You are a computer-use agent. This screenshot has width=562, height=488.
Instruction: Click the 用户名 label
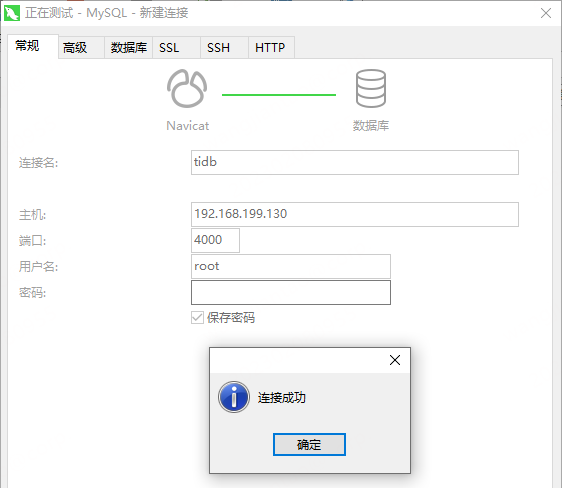click(38, 266)
